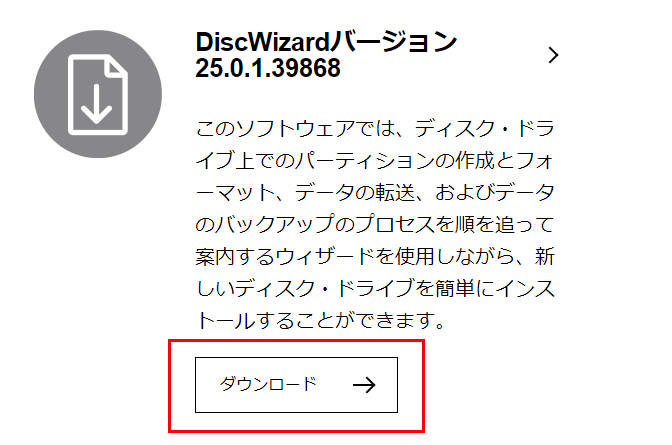The width and height of the screenshot is (672, 445).
Task: Click the word DiscWizard in the heading
Action: click(x=262, y=42)
